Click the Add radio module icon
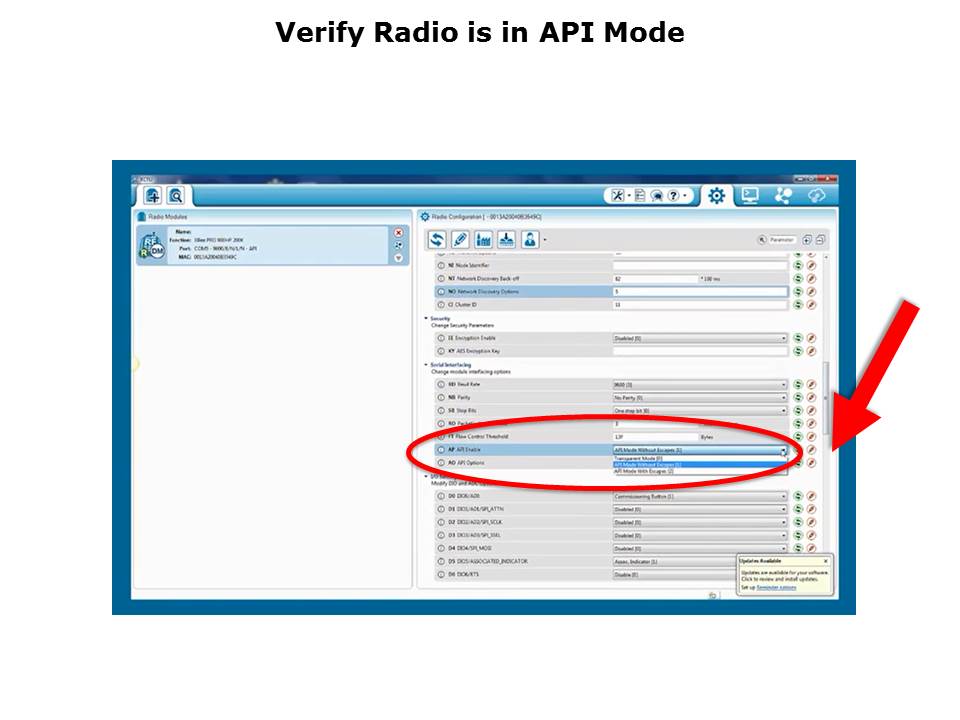Viewport: 960px width, 720px height. click(152, 196)
